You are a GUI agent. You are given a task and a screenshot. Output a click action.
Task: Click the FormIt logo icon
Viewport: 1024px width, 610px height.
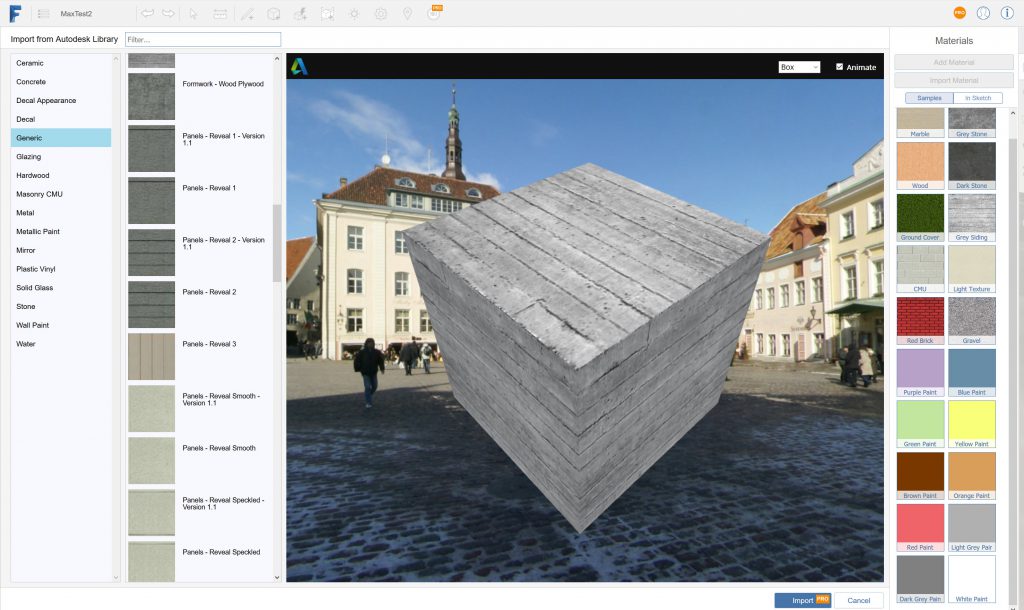15,14
